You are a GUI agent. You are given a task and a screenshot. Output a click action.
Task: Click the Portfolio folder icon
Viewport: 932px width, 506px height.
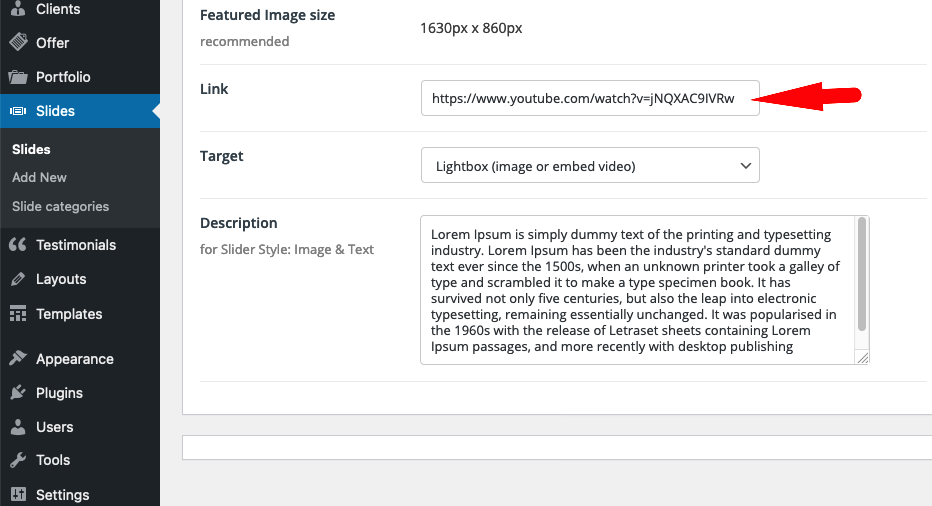pos(18,77)
